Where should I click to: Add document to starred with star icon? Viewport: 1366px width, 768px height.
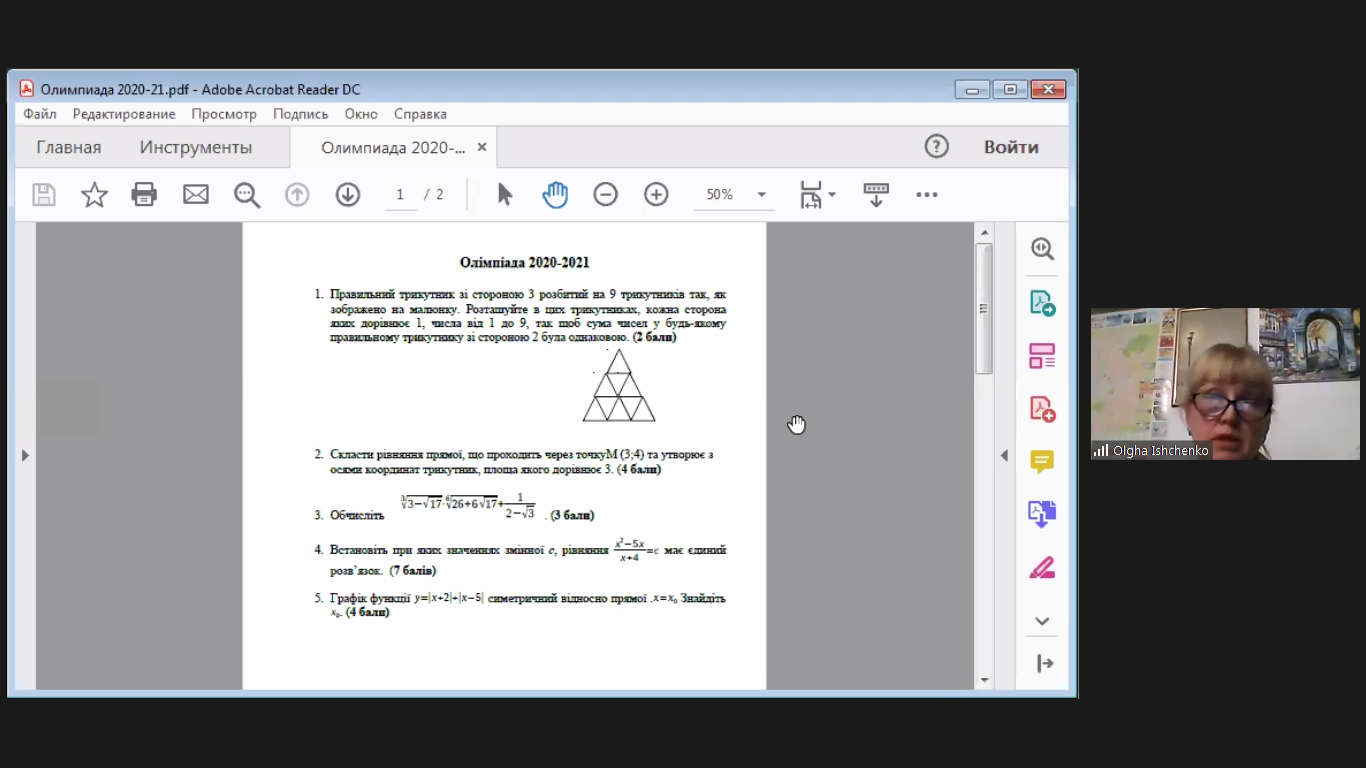tap(94, 195)
